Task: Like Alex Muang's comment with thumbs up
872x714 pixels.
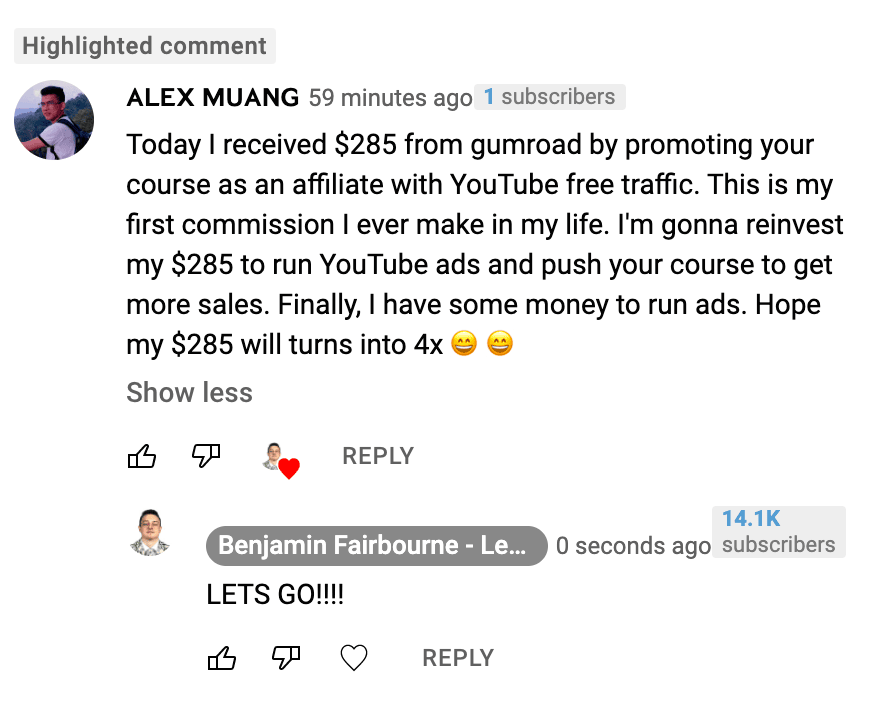Action: (x=143, y=457)
